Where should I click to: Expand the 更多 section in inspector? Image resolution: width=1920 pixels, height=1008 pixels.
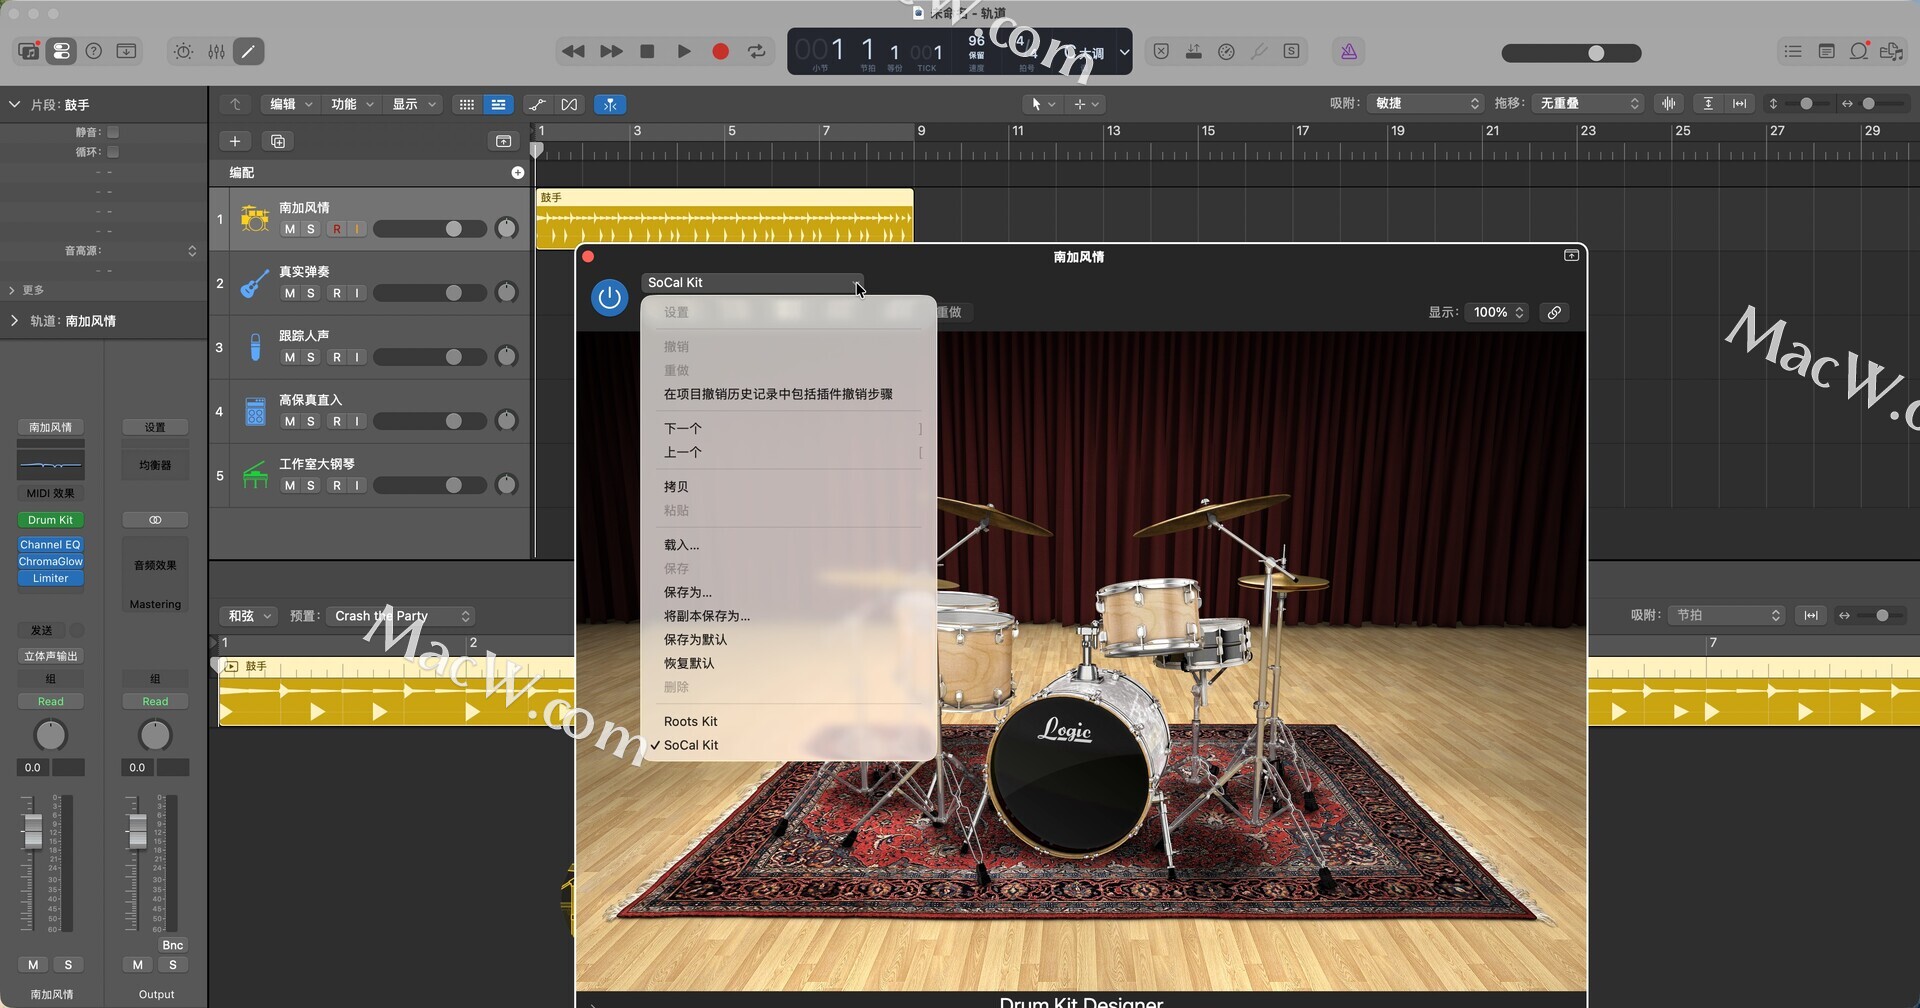coord(13,290)
